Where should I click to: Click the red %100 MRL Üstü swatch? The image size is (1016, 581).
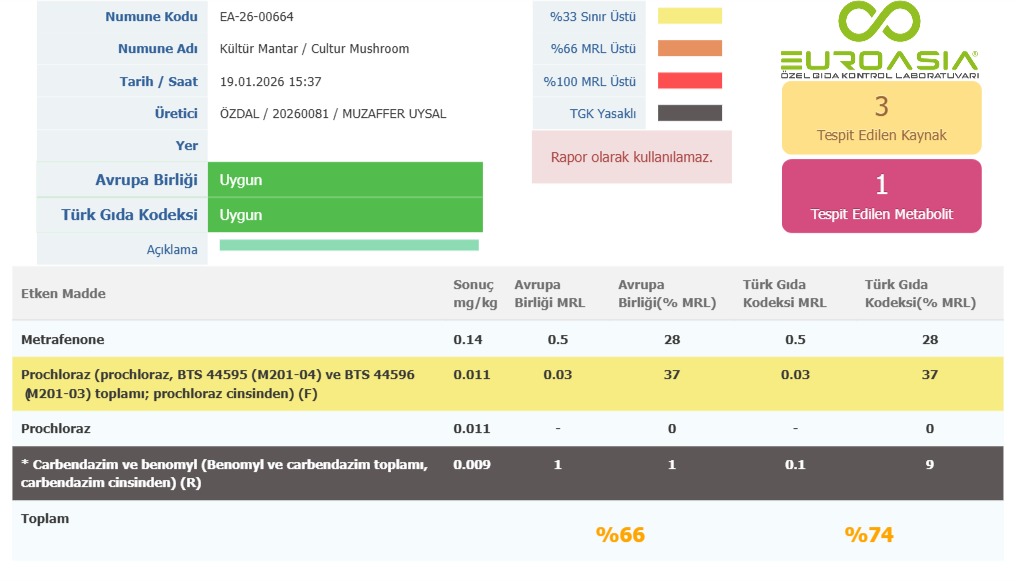pyautogui.click(x=689, y=81)
